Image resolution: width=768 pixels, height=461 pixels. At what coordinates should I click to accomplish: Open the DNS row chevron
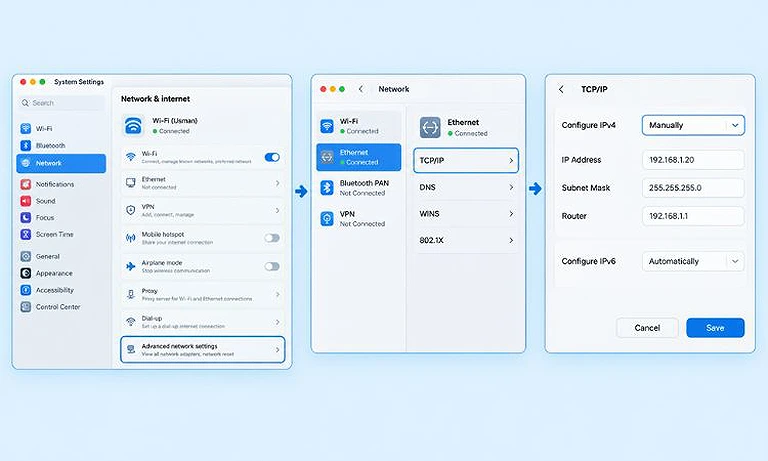tap(511, 187)
